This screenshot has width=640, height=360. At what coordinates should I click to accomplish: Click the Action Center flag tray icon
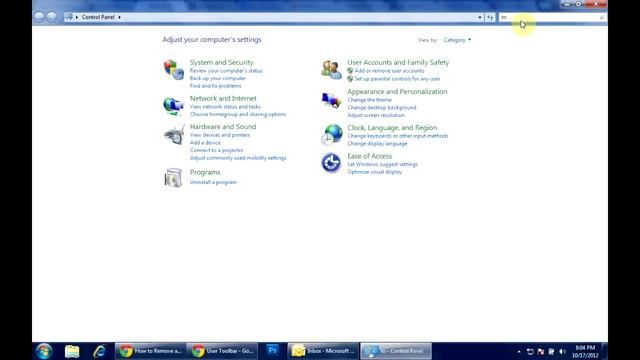541,351
